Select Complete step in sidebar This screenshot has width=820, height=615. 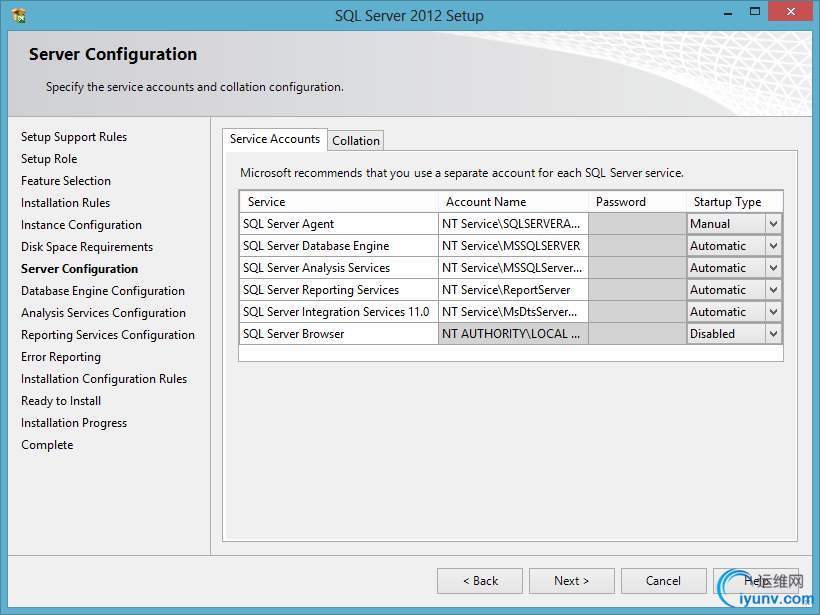coord(47,445)
